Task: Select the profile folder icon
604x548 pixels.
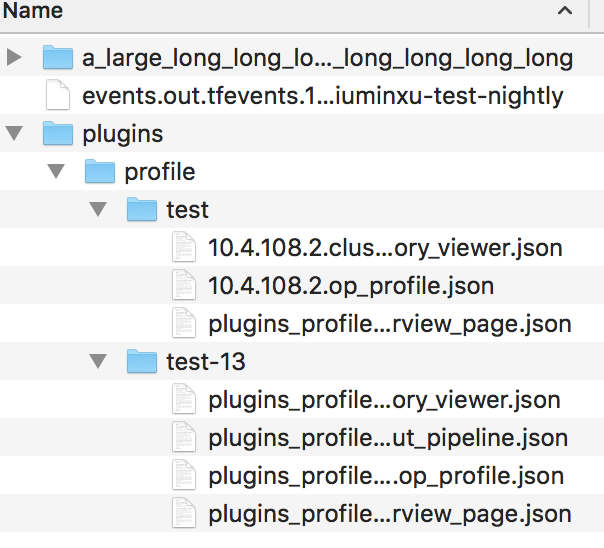Action: 100,171
